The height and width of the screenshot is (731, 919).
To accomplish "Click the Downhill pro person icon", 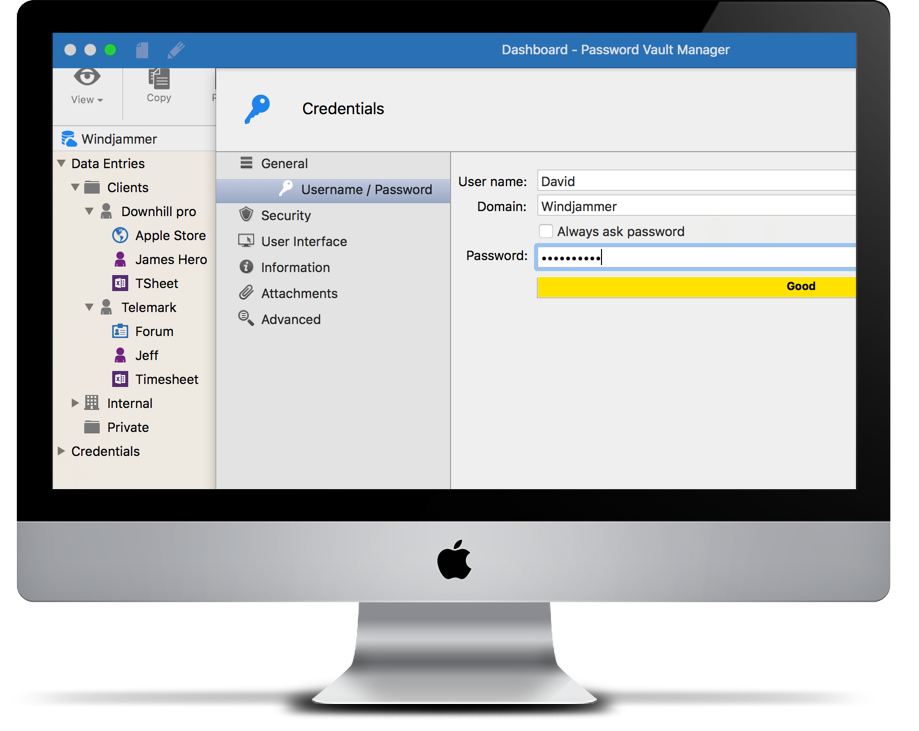I will pos(106,211).
